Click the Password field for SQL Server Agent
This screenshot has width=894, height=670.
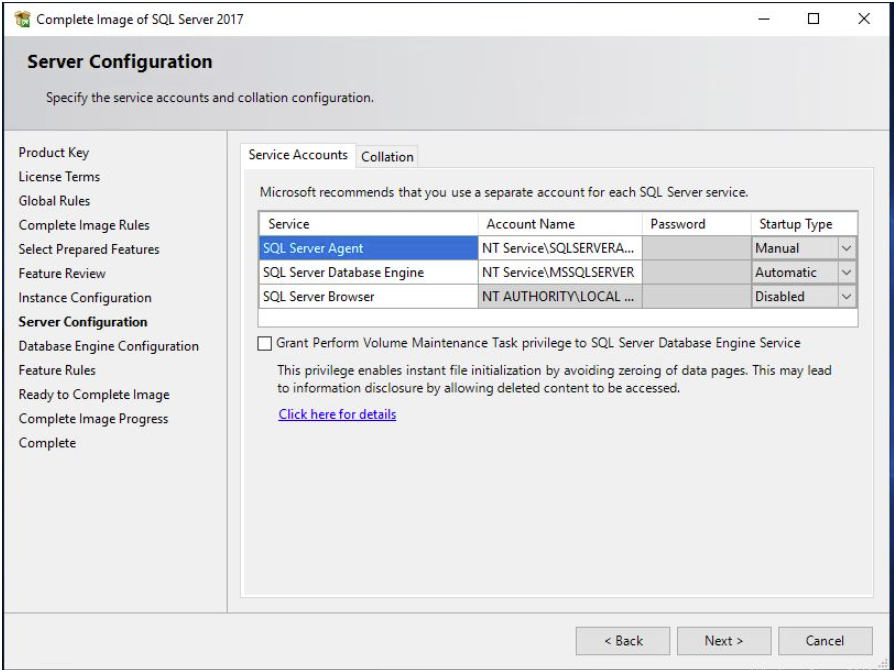click(x=697, y=248)
